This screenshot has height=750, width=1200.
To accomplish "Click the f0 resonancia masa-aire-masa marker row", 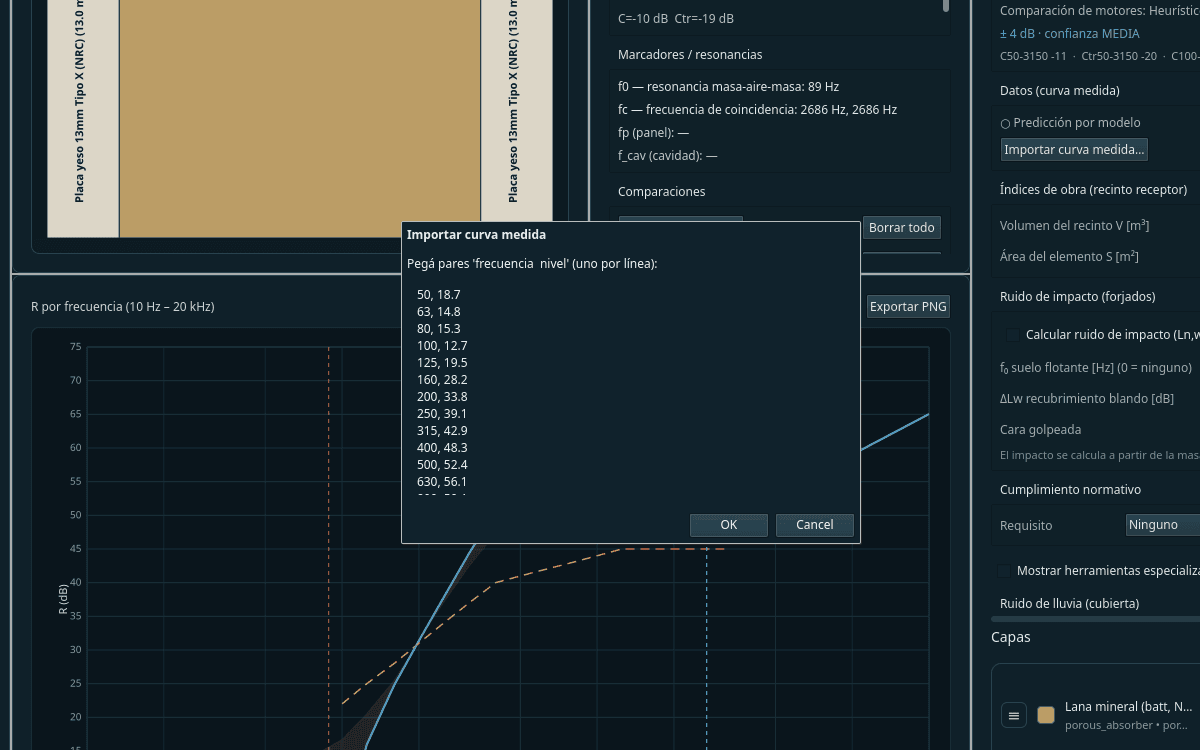I will 728,87.
